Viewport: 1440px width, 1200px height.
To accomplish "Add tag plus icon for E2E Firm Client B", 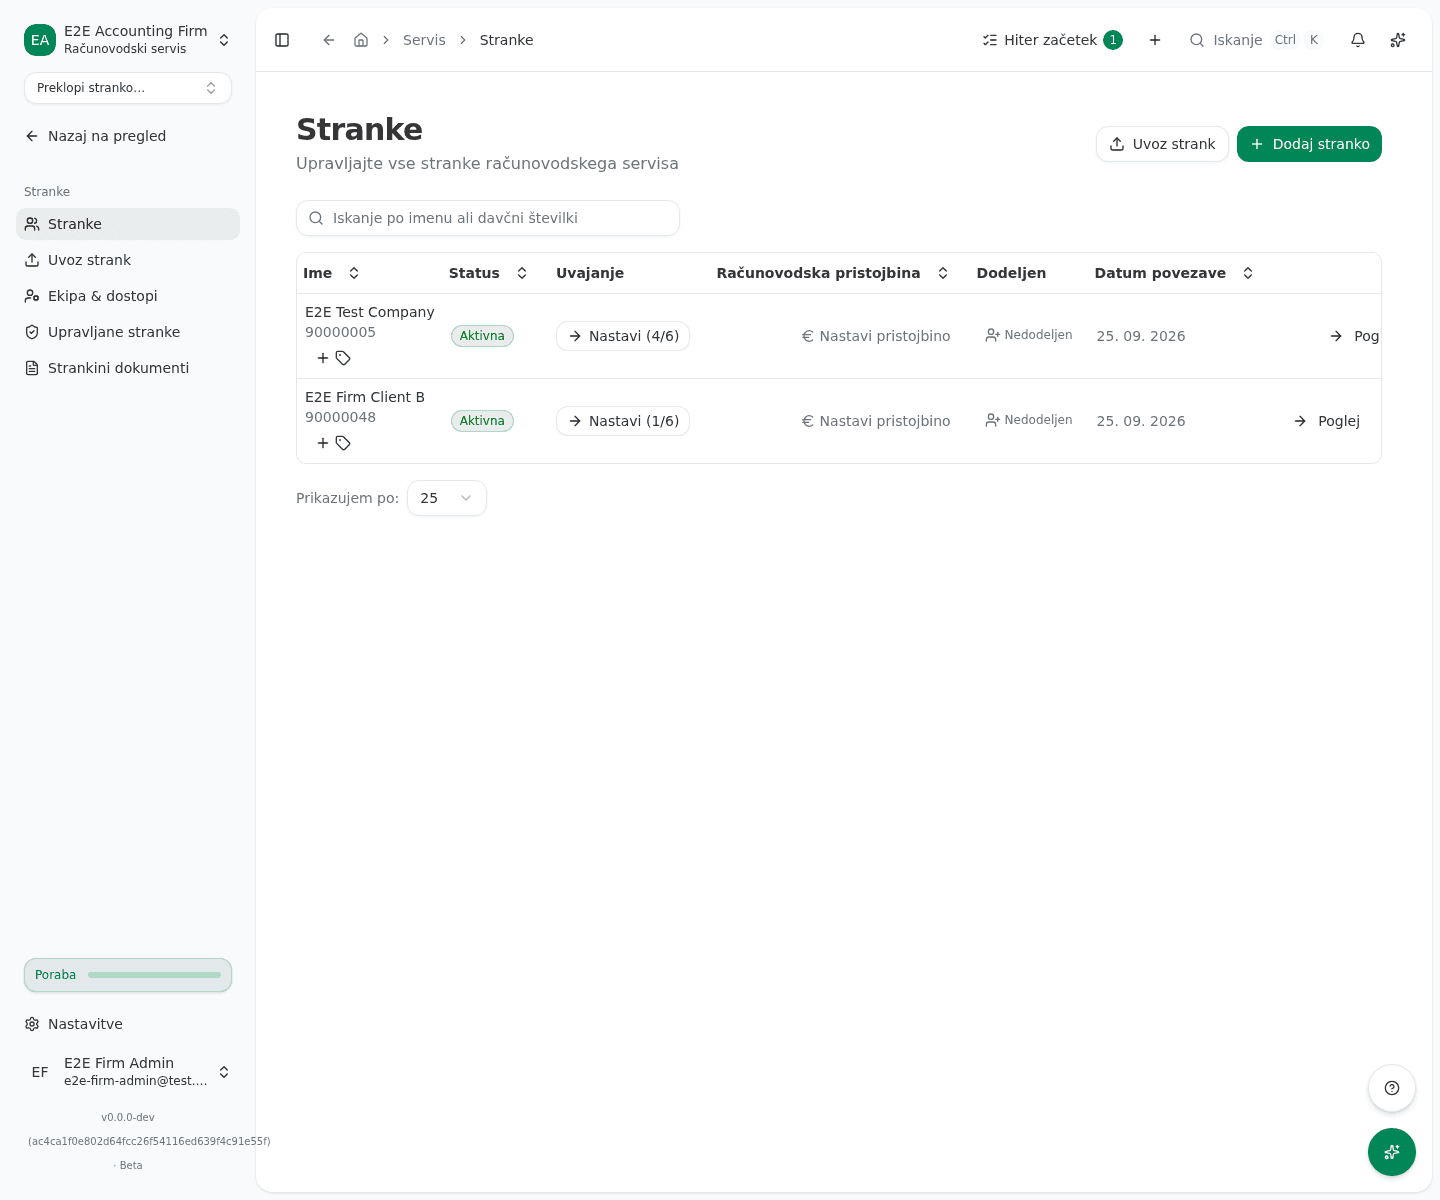I will point(323,443).
